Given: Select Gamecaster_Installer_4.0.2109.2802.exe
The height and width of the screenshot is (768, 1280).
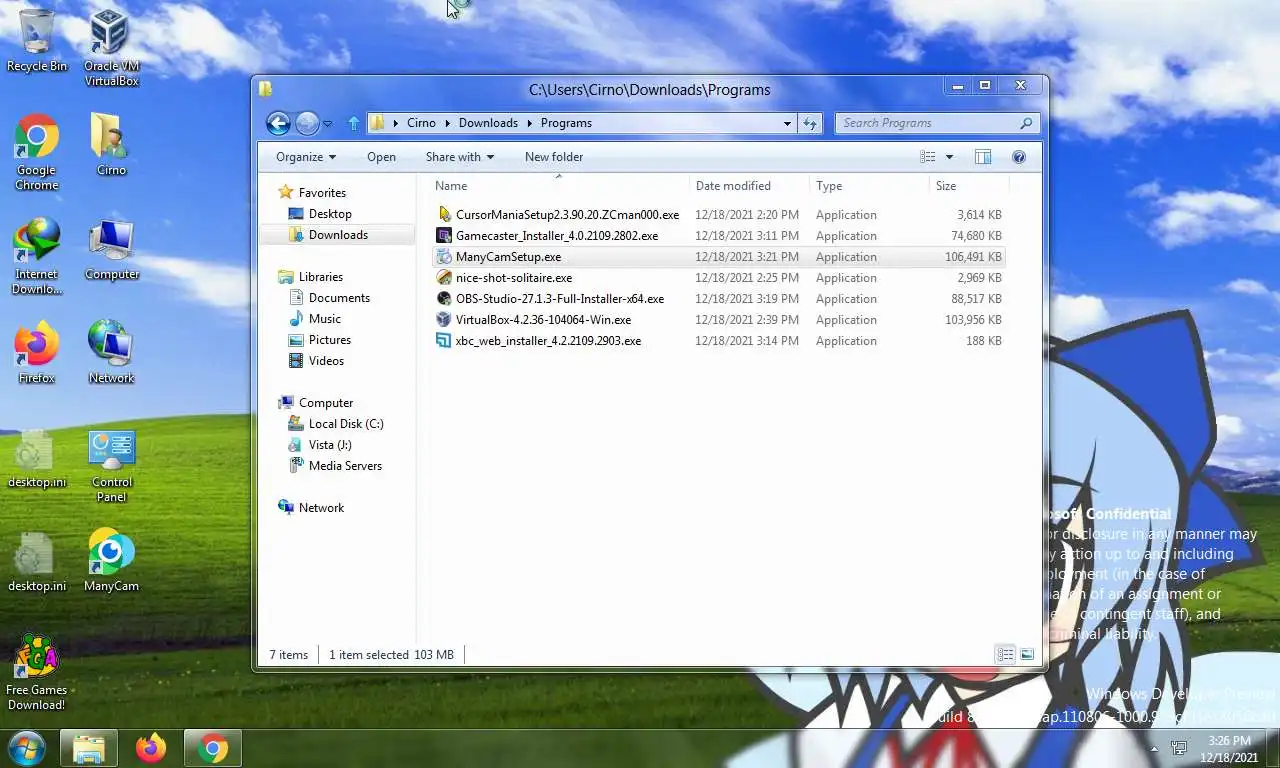Looking at the screenshot, I should (x=718, y=236).
